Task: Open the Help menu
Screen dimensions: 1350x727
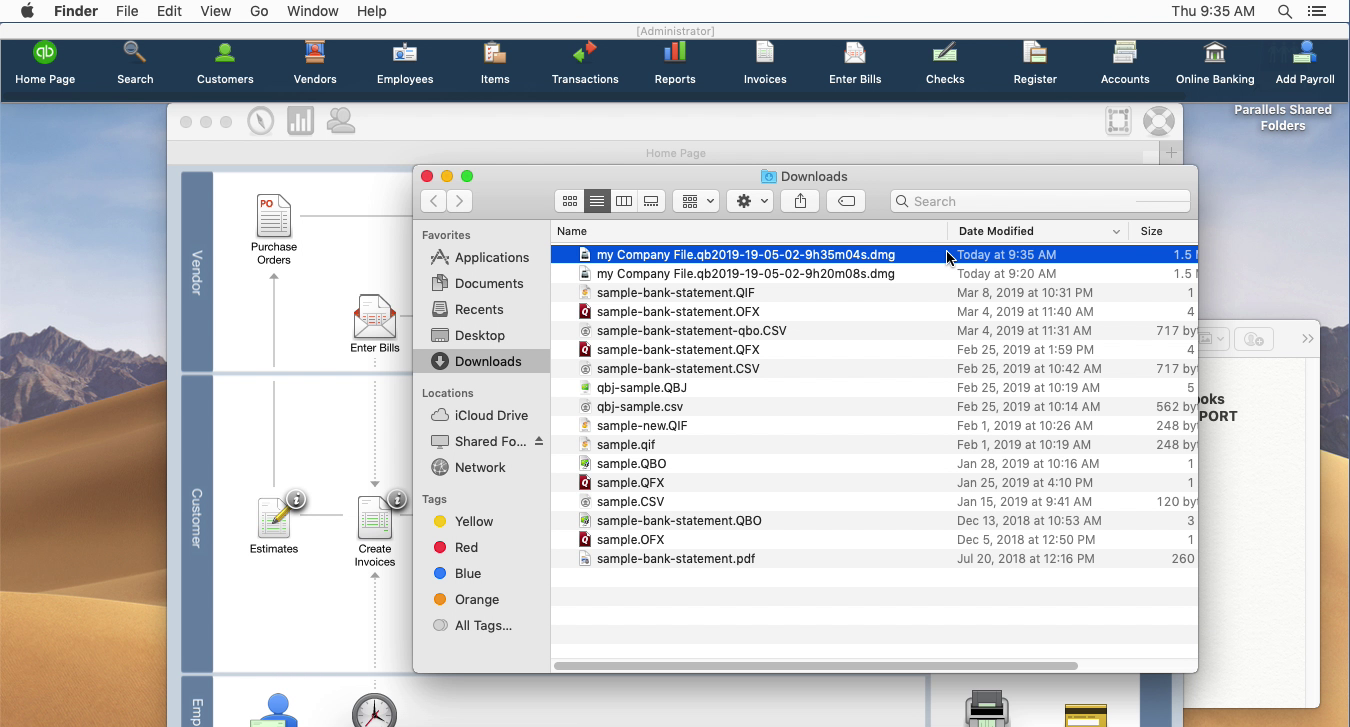Action: point(371,11)
